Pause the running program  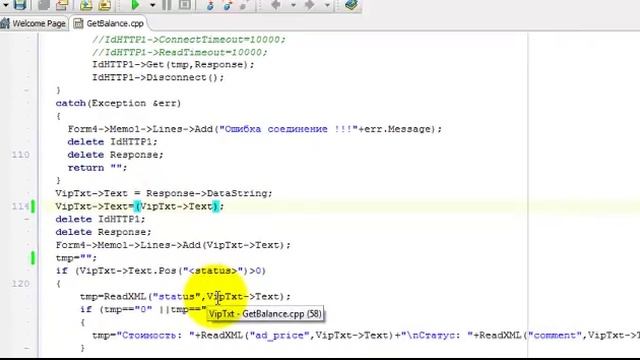click(167, 5)
